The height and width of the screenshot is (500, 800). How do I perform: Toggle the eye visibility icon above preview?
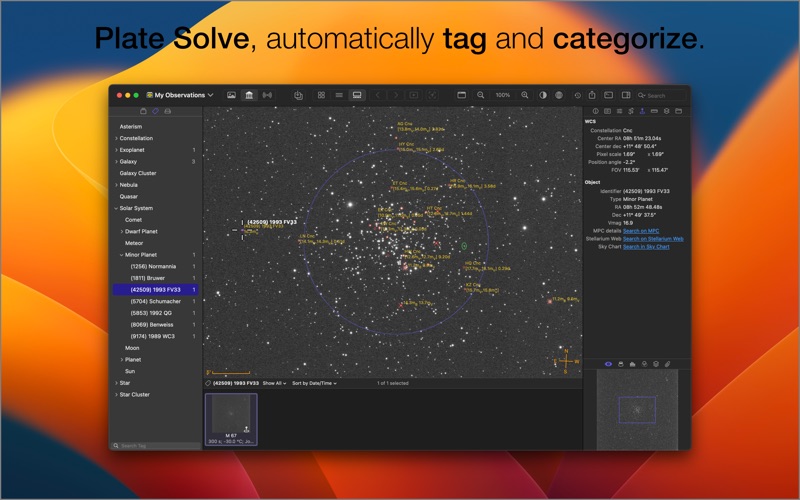(x=608, y=364)
